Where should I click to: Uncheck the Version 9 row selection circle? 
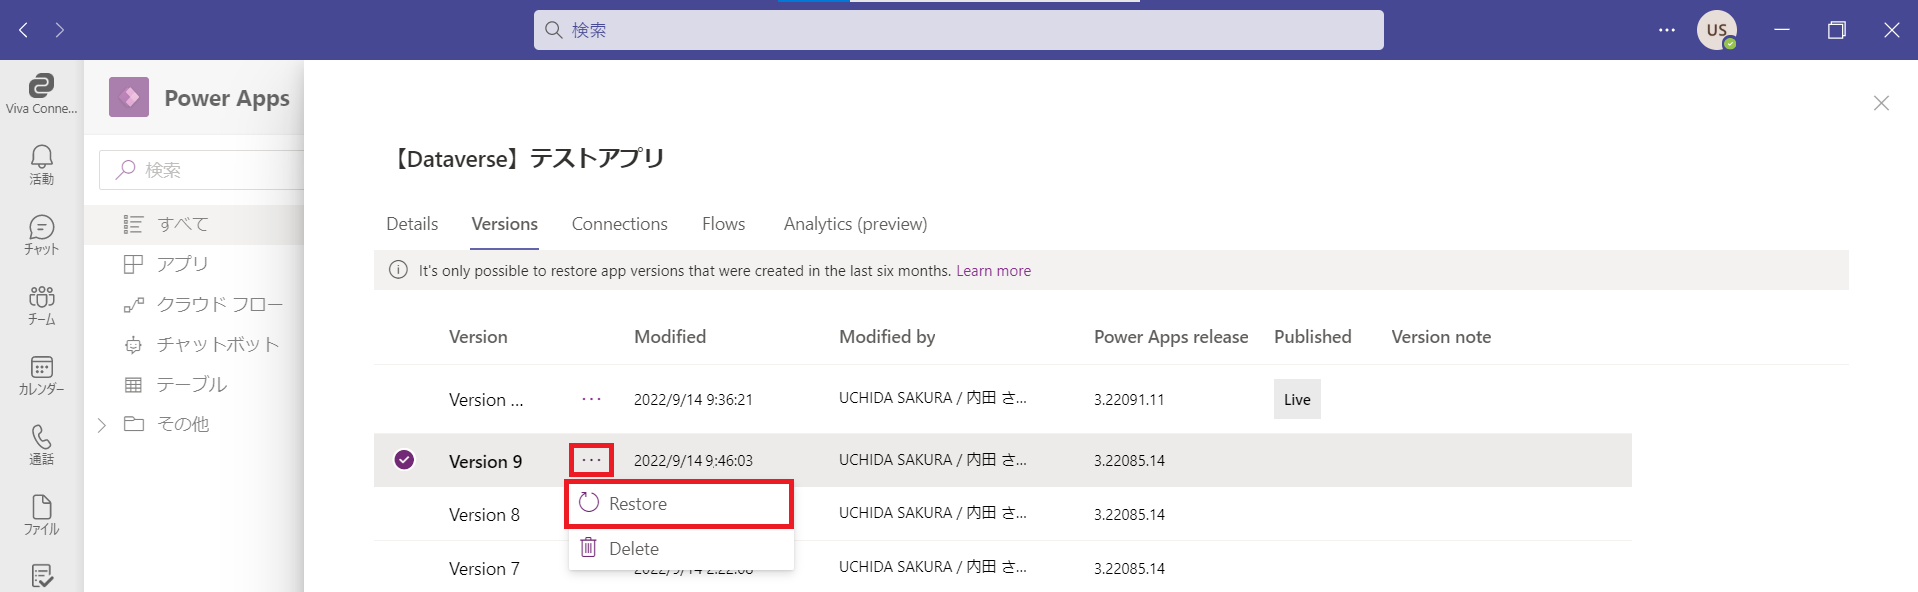pyautogui.click(x=404, y=460)
